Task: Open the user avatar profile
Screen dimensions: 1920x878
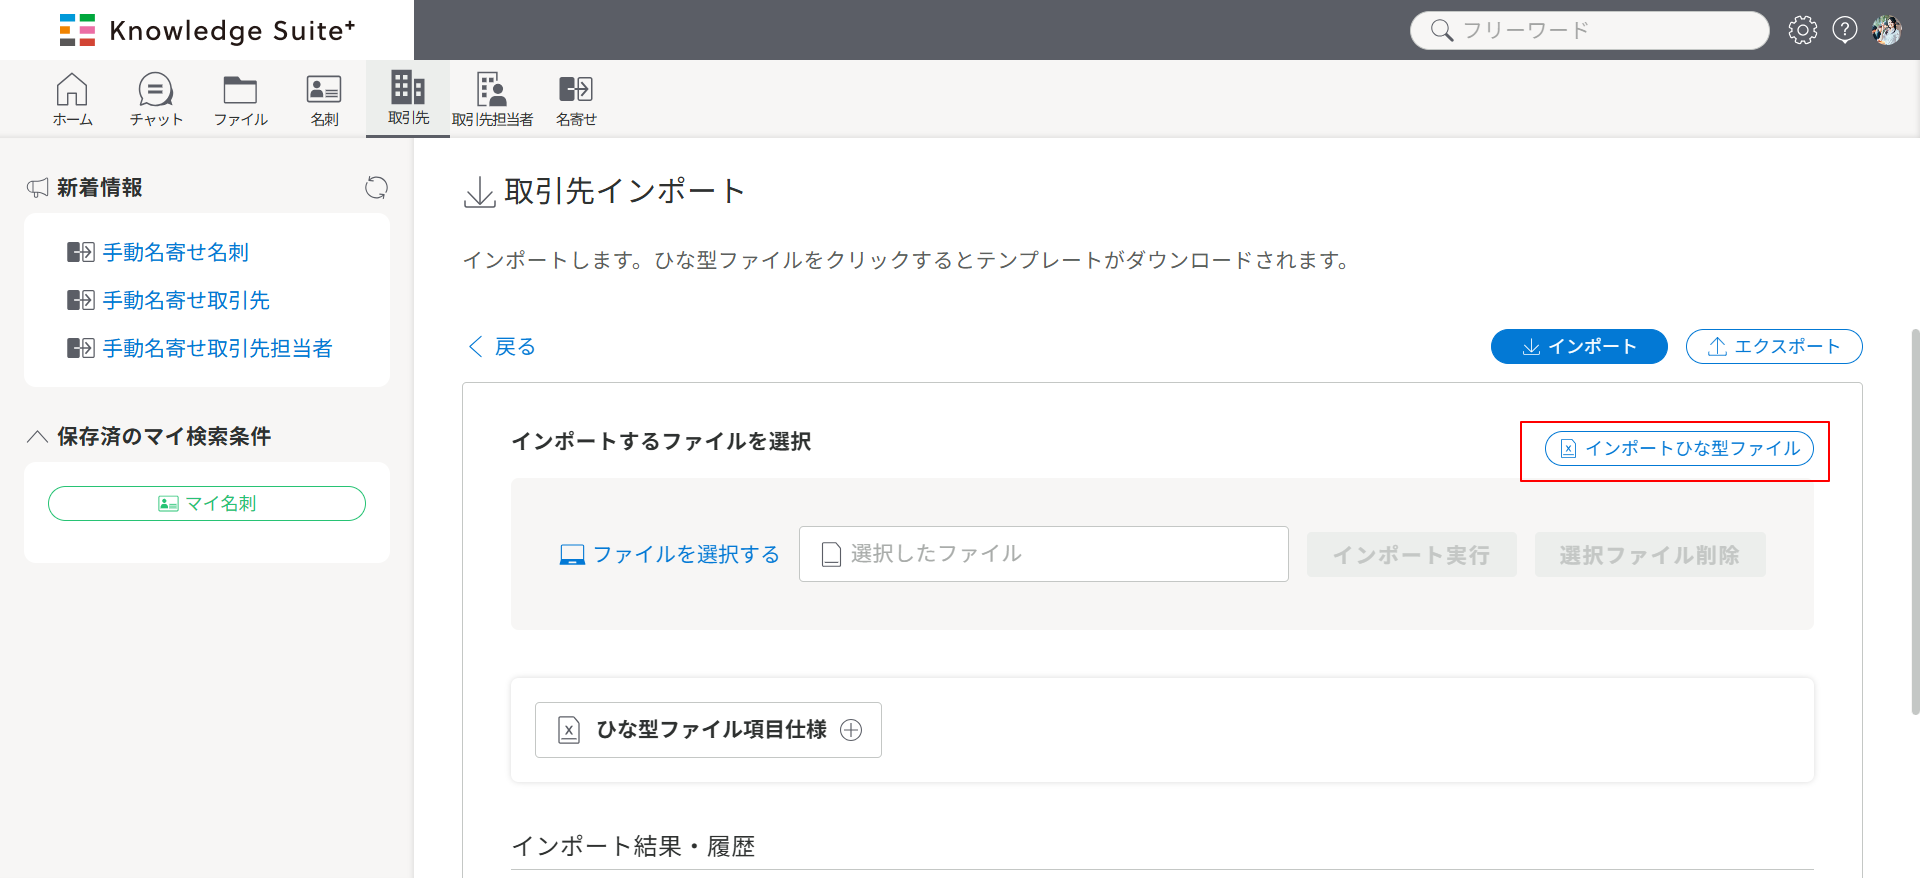Action: [1887, 30]
